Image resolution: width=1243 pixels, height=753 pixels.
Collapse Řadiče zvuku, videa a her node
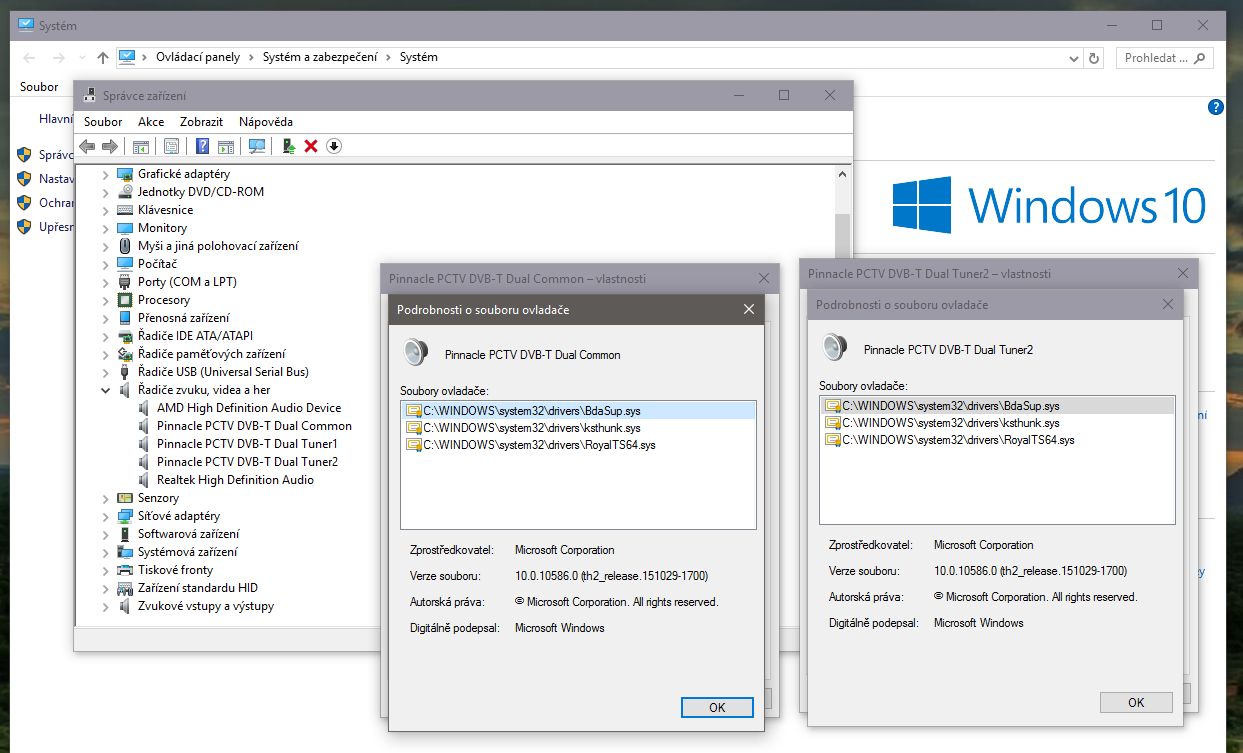(106, 390)
